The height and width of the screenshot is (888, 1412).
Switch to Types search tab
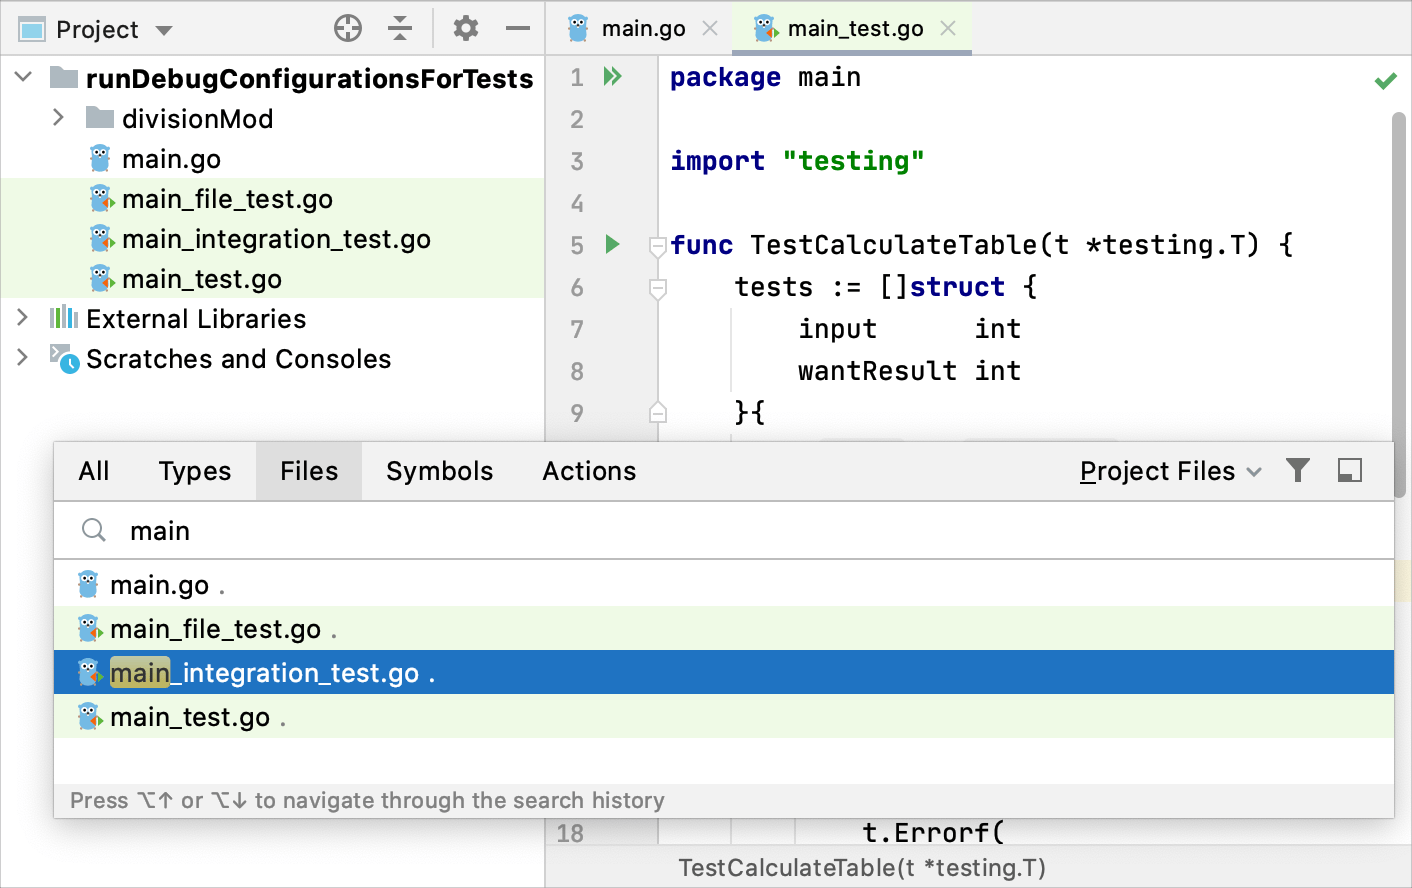tap(195, 471)
